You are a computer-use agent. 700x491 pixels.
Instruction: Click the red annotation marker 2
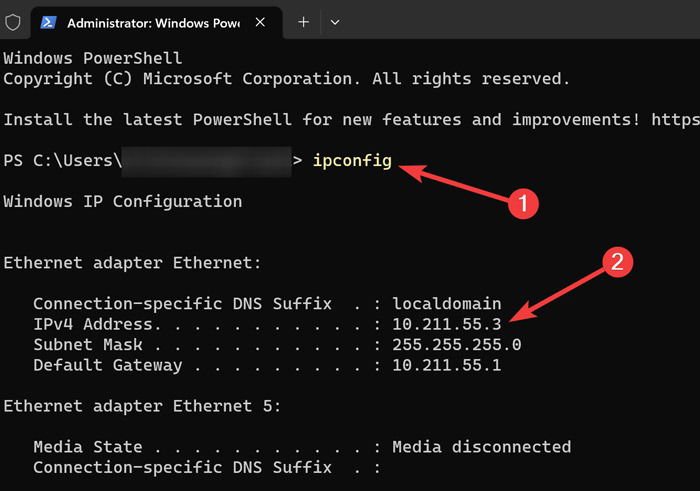tap(617, 262)
